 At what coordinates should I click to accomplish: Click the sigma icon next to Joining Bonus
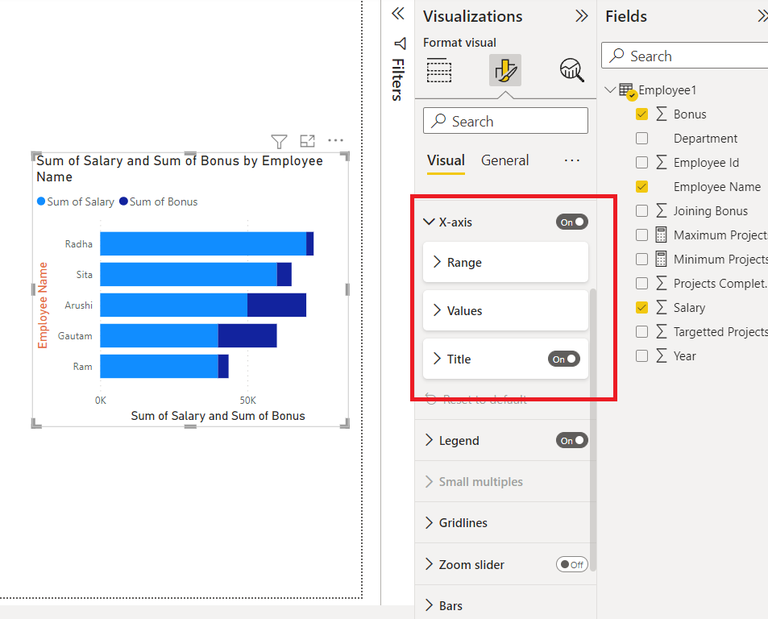(x=661, y=211)
